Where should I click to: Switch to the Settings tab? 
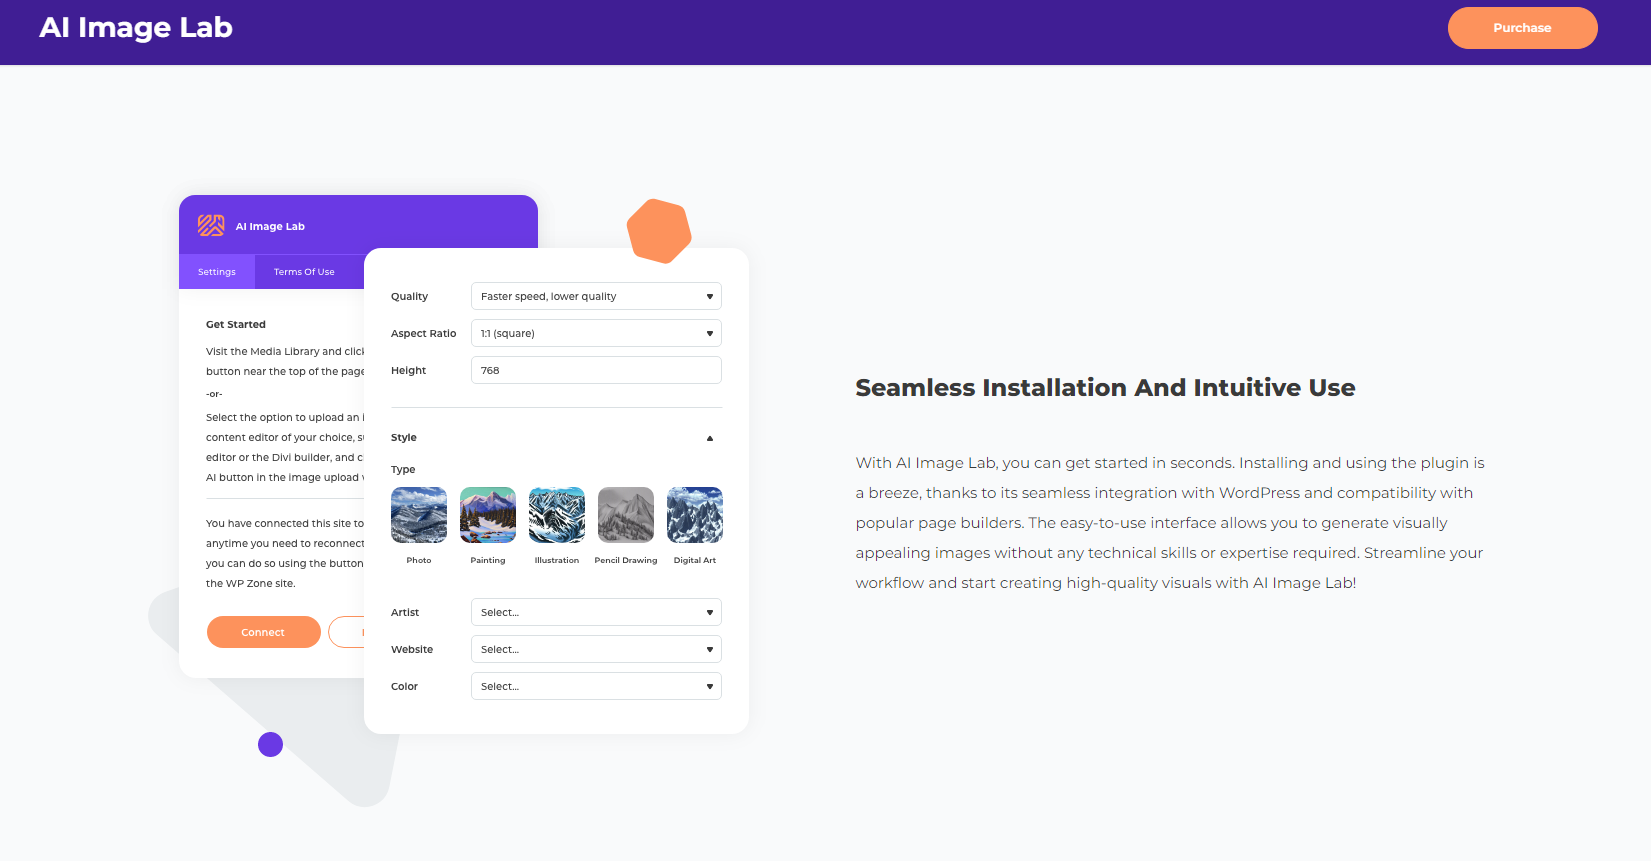tap(217, 272)
